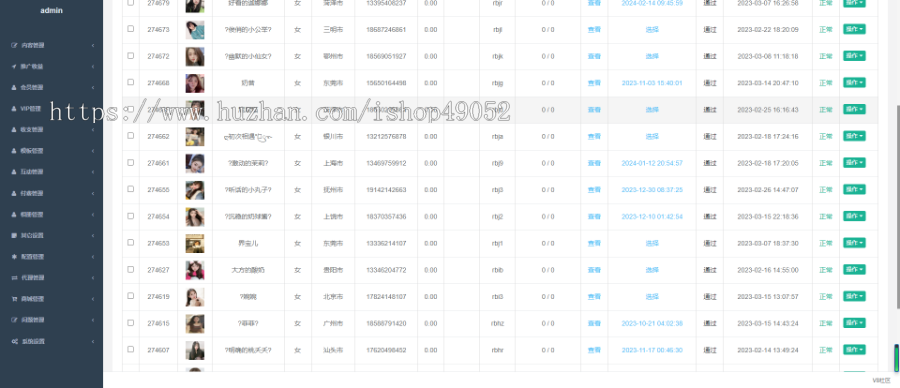The height and width of the screenshot is (388, 900).
Task: Open avatar photo of user 274662
Action: pos(195,137)
